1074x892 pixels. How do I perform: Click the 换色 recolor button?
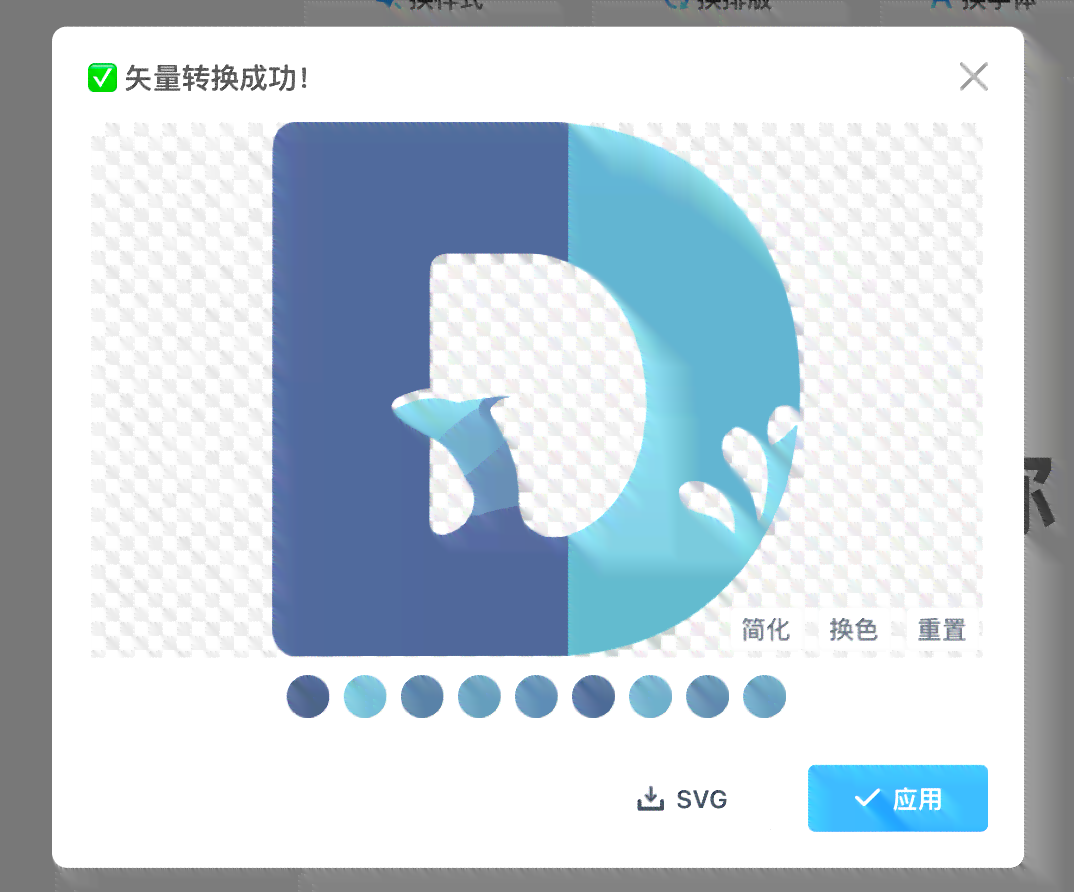click(853, 629)
